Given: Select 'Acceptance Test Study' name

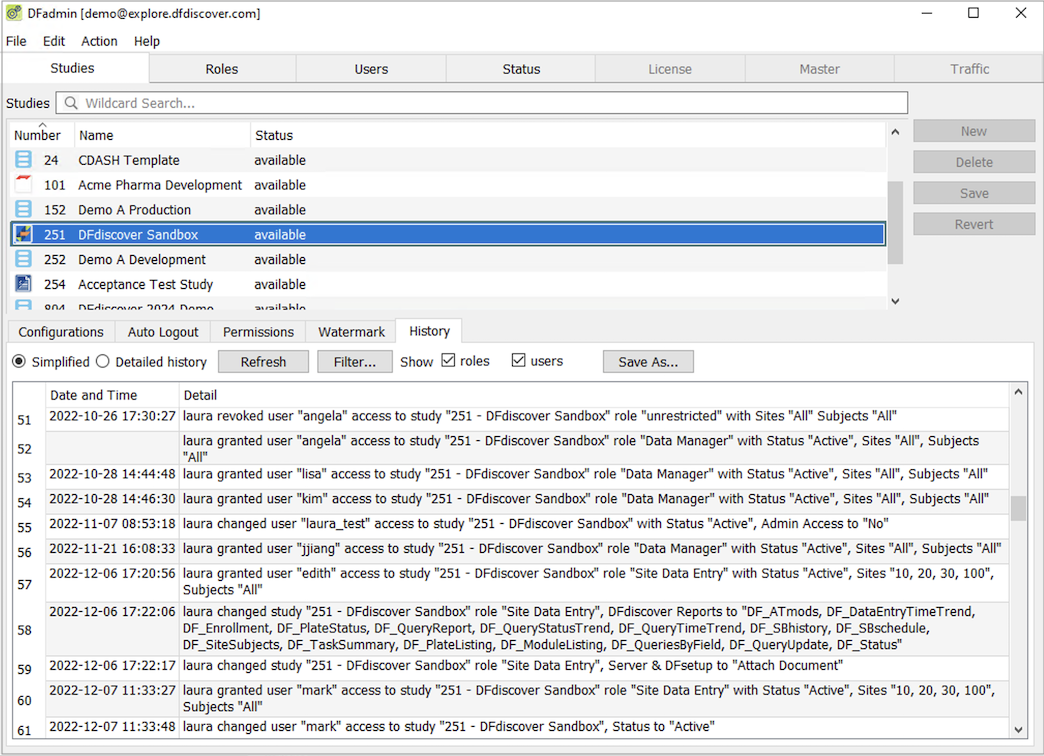Looking at the screenshot, I should (145, 284).
